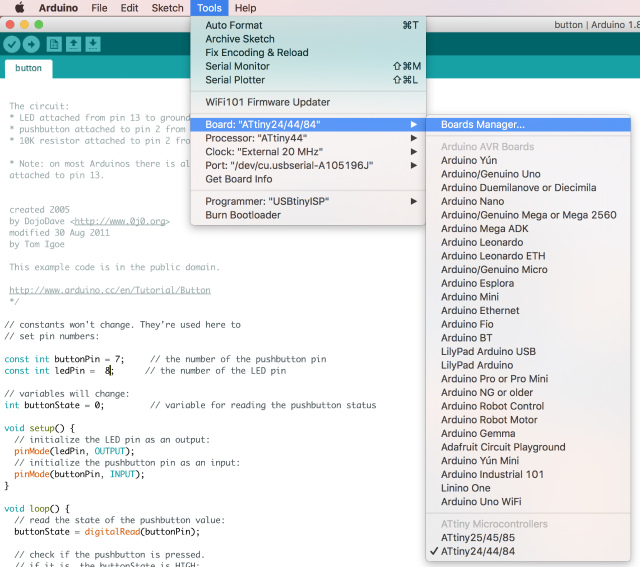Expand the Programmer USBtinyISP submenu
This screenshot has height=567, width=640.
[x=308, y=201]
